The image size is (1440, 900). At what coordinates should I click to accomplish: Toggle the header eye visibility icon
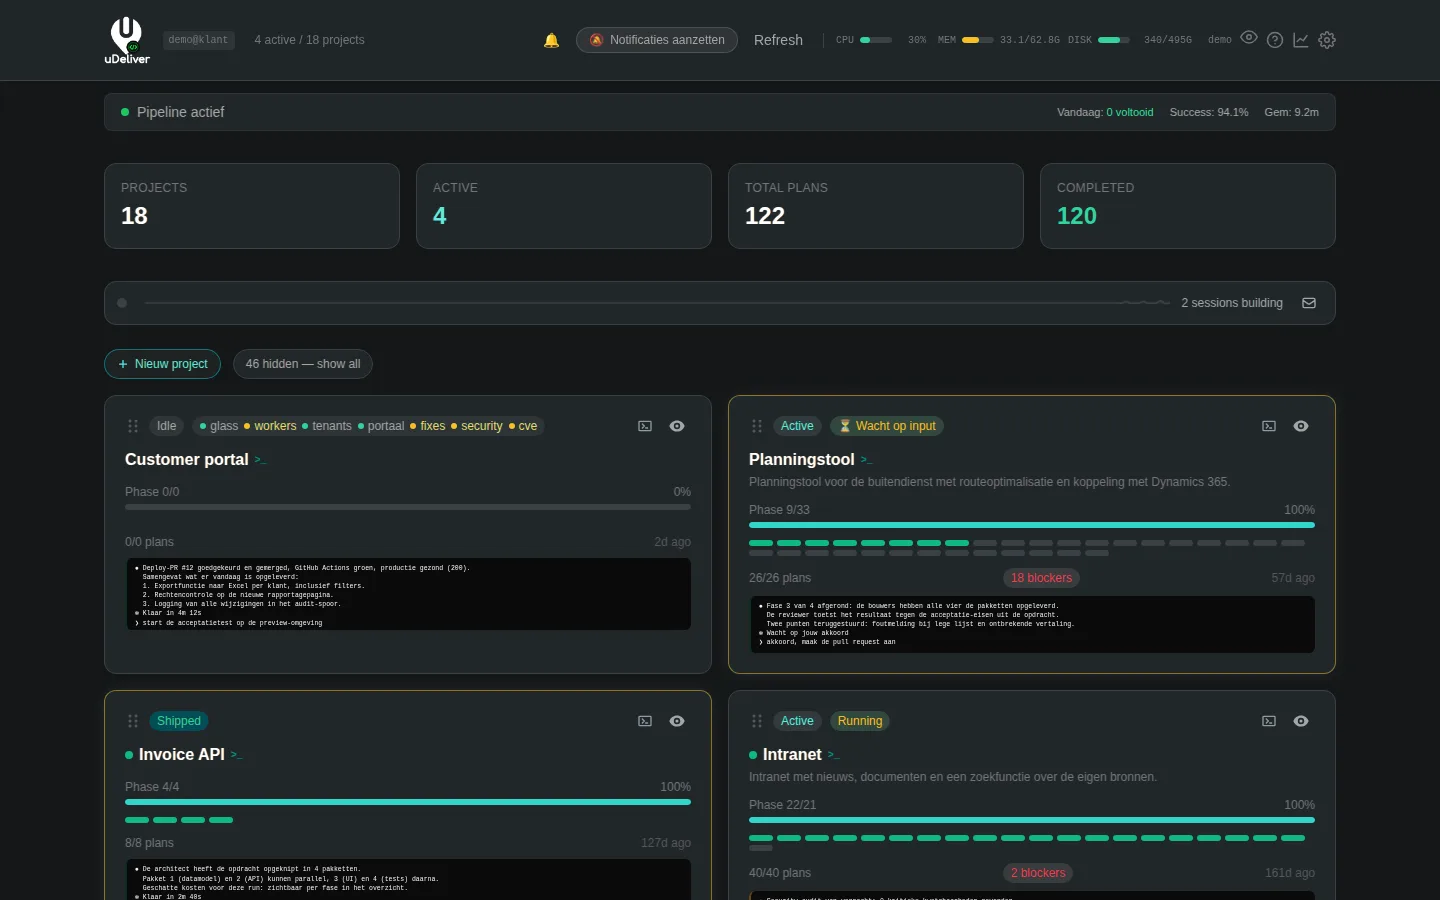point(1249,37)
